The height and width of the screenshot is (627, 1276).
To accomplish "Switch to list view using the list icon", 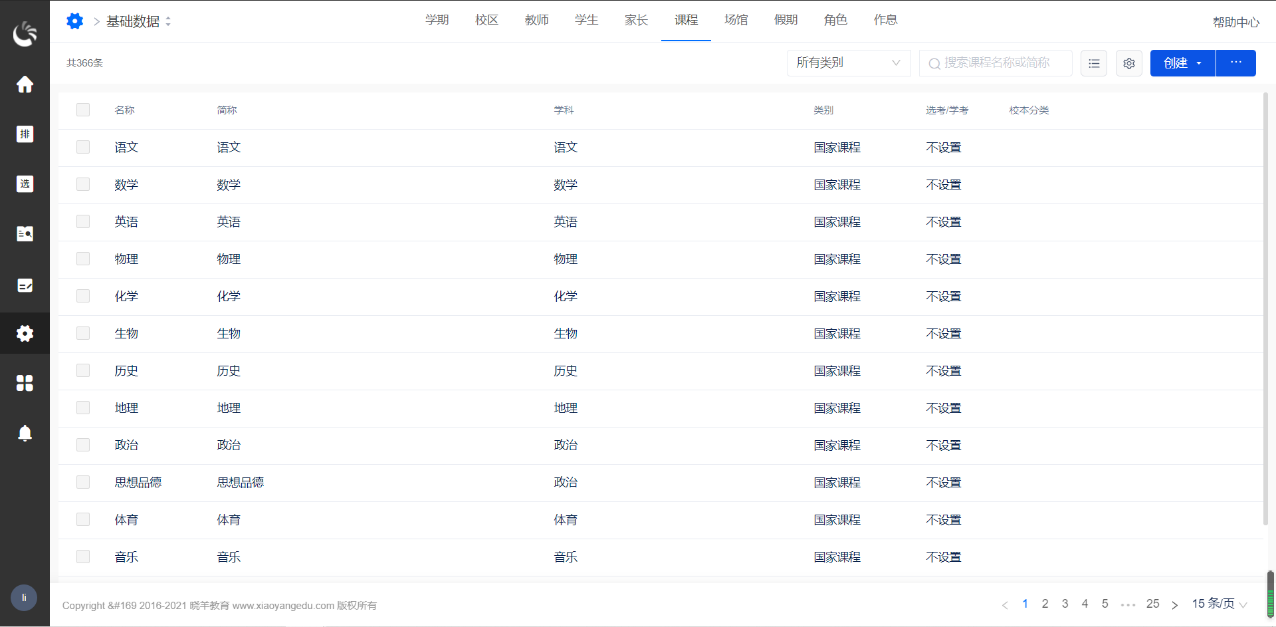I will (1093, 62).
